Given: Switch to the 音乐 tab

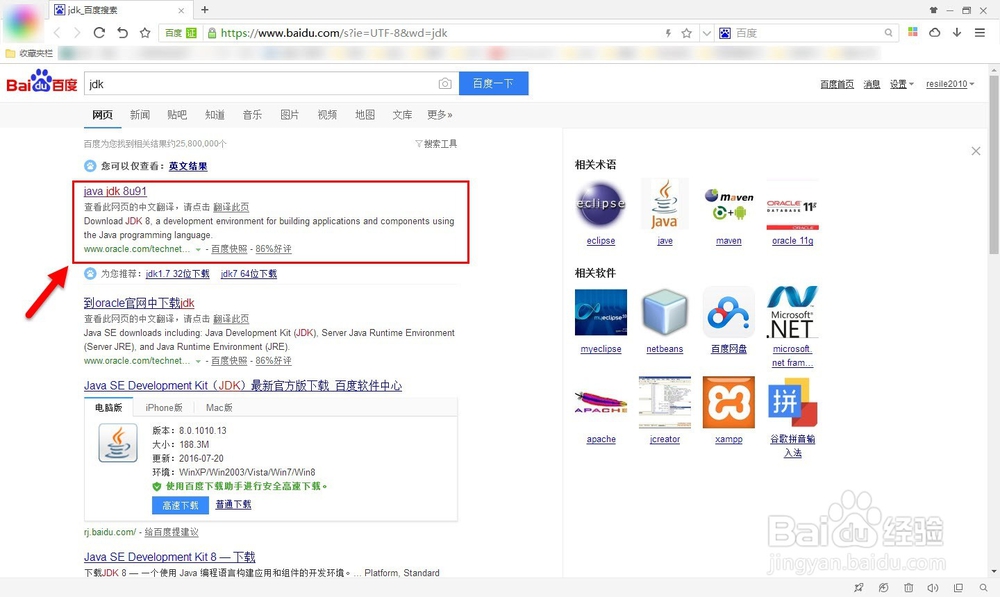Looking at the screenshot, I should [x=252, y=115].
